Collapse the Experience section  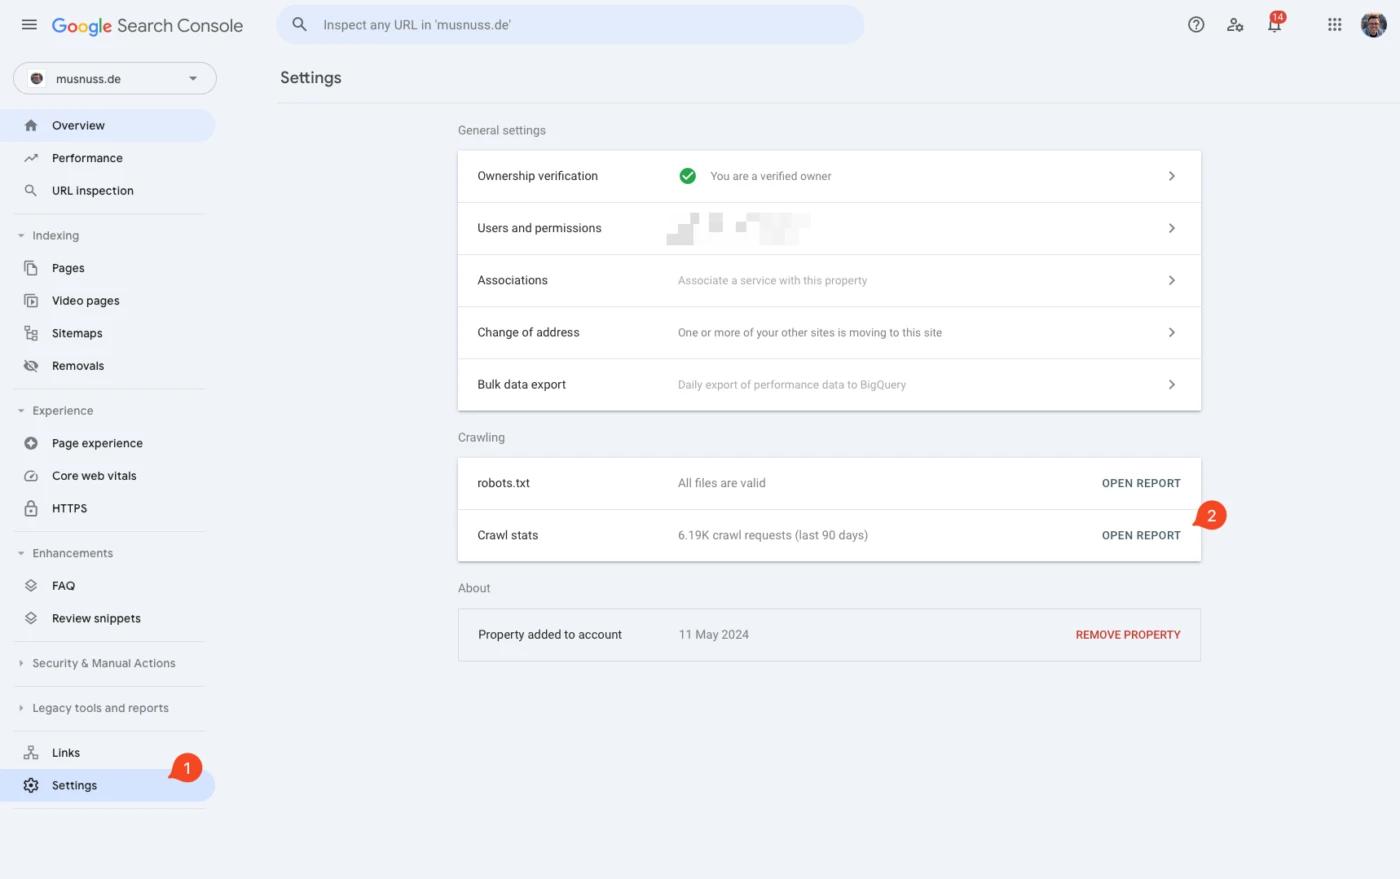coord(21,411)
